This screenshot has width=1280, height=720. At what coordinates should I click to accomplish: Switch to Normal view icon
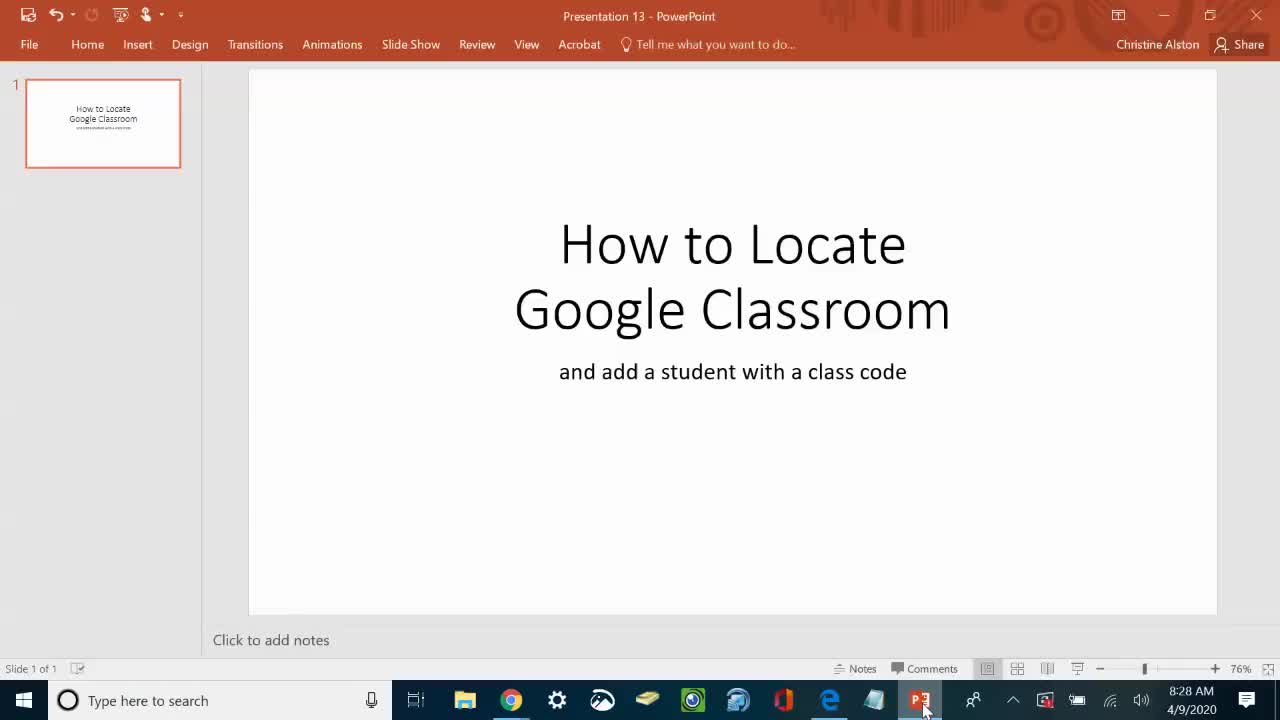pyautogui.click(x=987, y=669)
